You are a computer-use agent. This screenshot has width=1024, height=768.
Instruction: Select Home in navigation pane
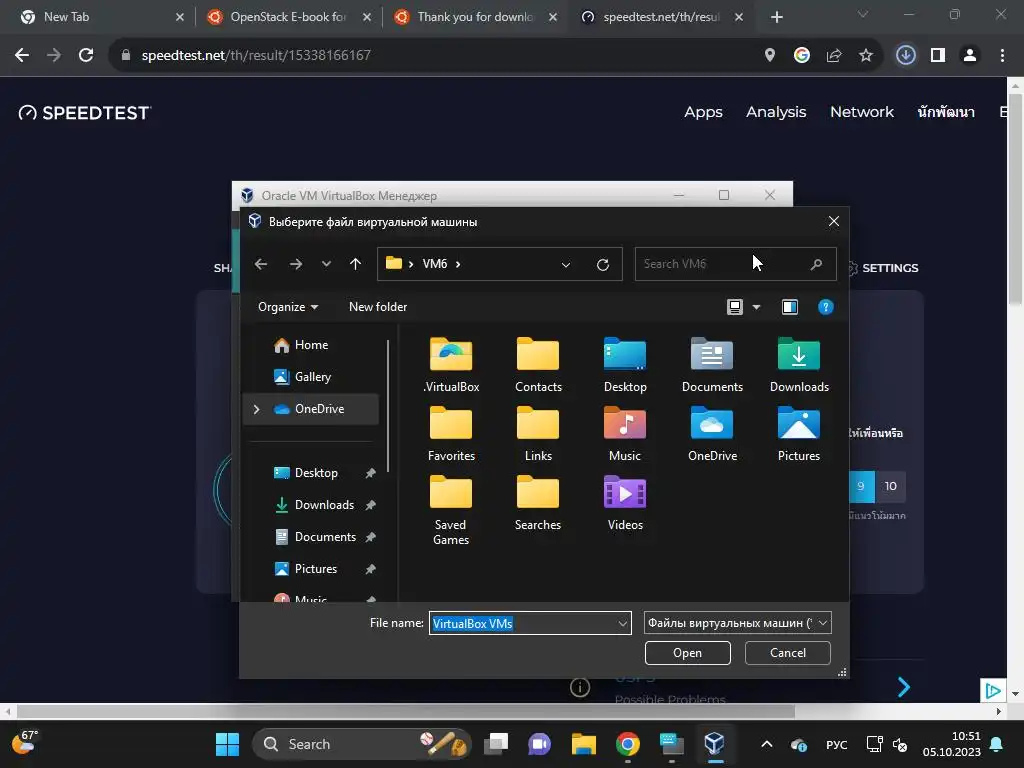pos(310,345)
